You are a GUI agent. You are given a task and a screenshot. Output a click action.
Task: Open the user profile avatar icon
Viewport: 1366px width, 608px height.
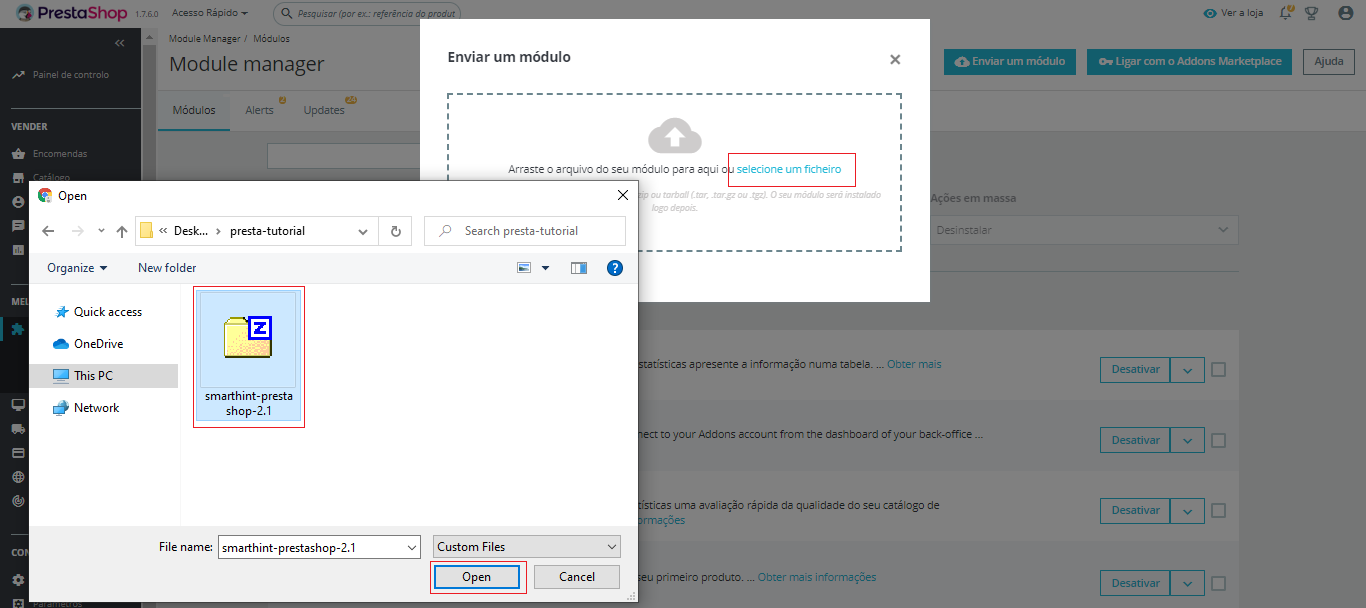coord(1345,13)
